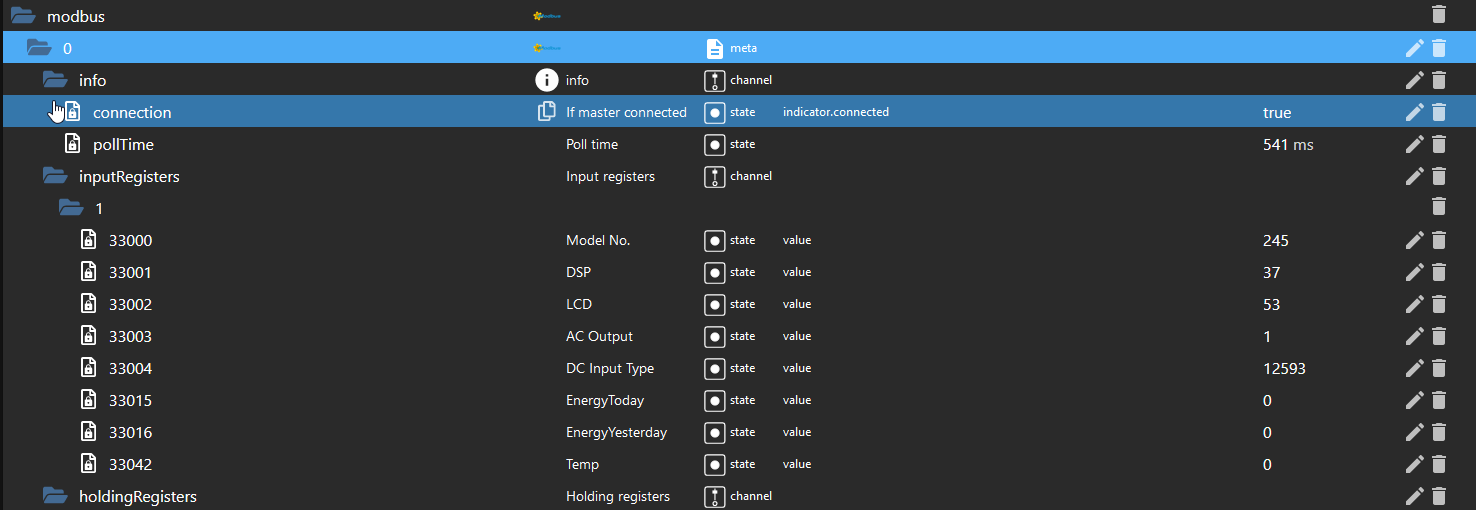Delete register 33002 LCD
The height and width of the screenshot is (510, 1476).
pos(1439,303)
